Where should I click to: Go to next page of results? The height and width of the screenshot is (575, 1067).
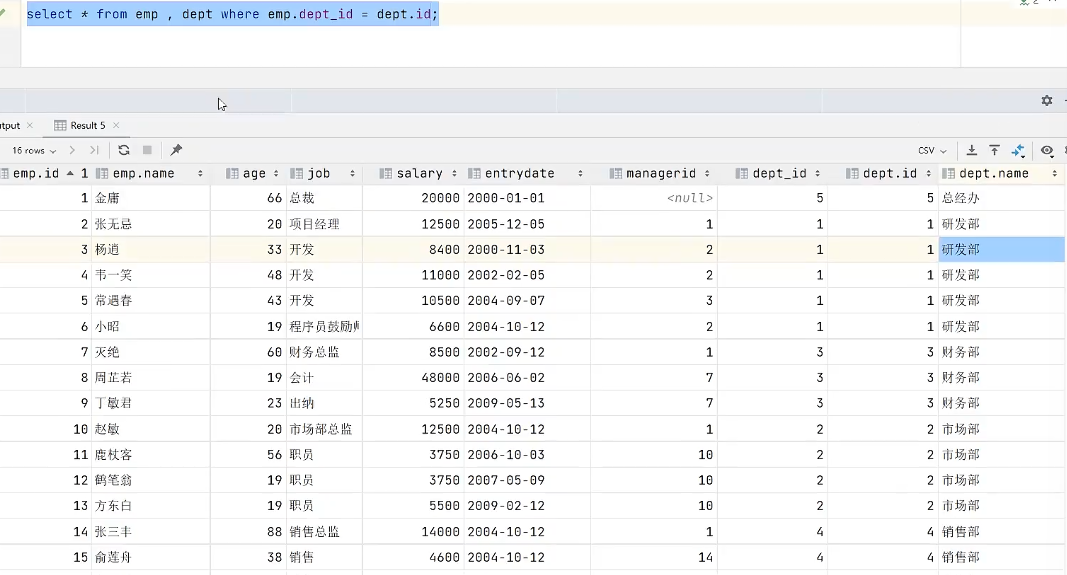[72, 150]
